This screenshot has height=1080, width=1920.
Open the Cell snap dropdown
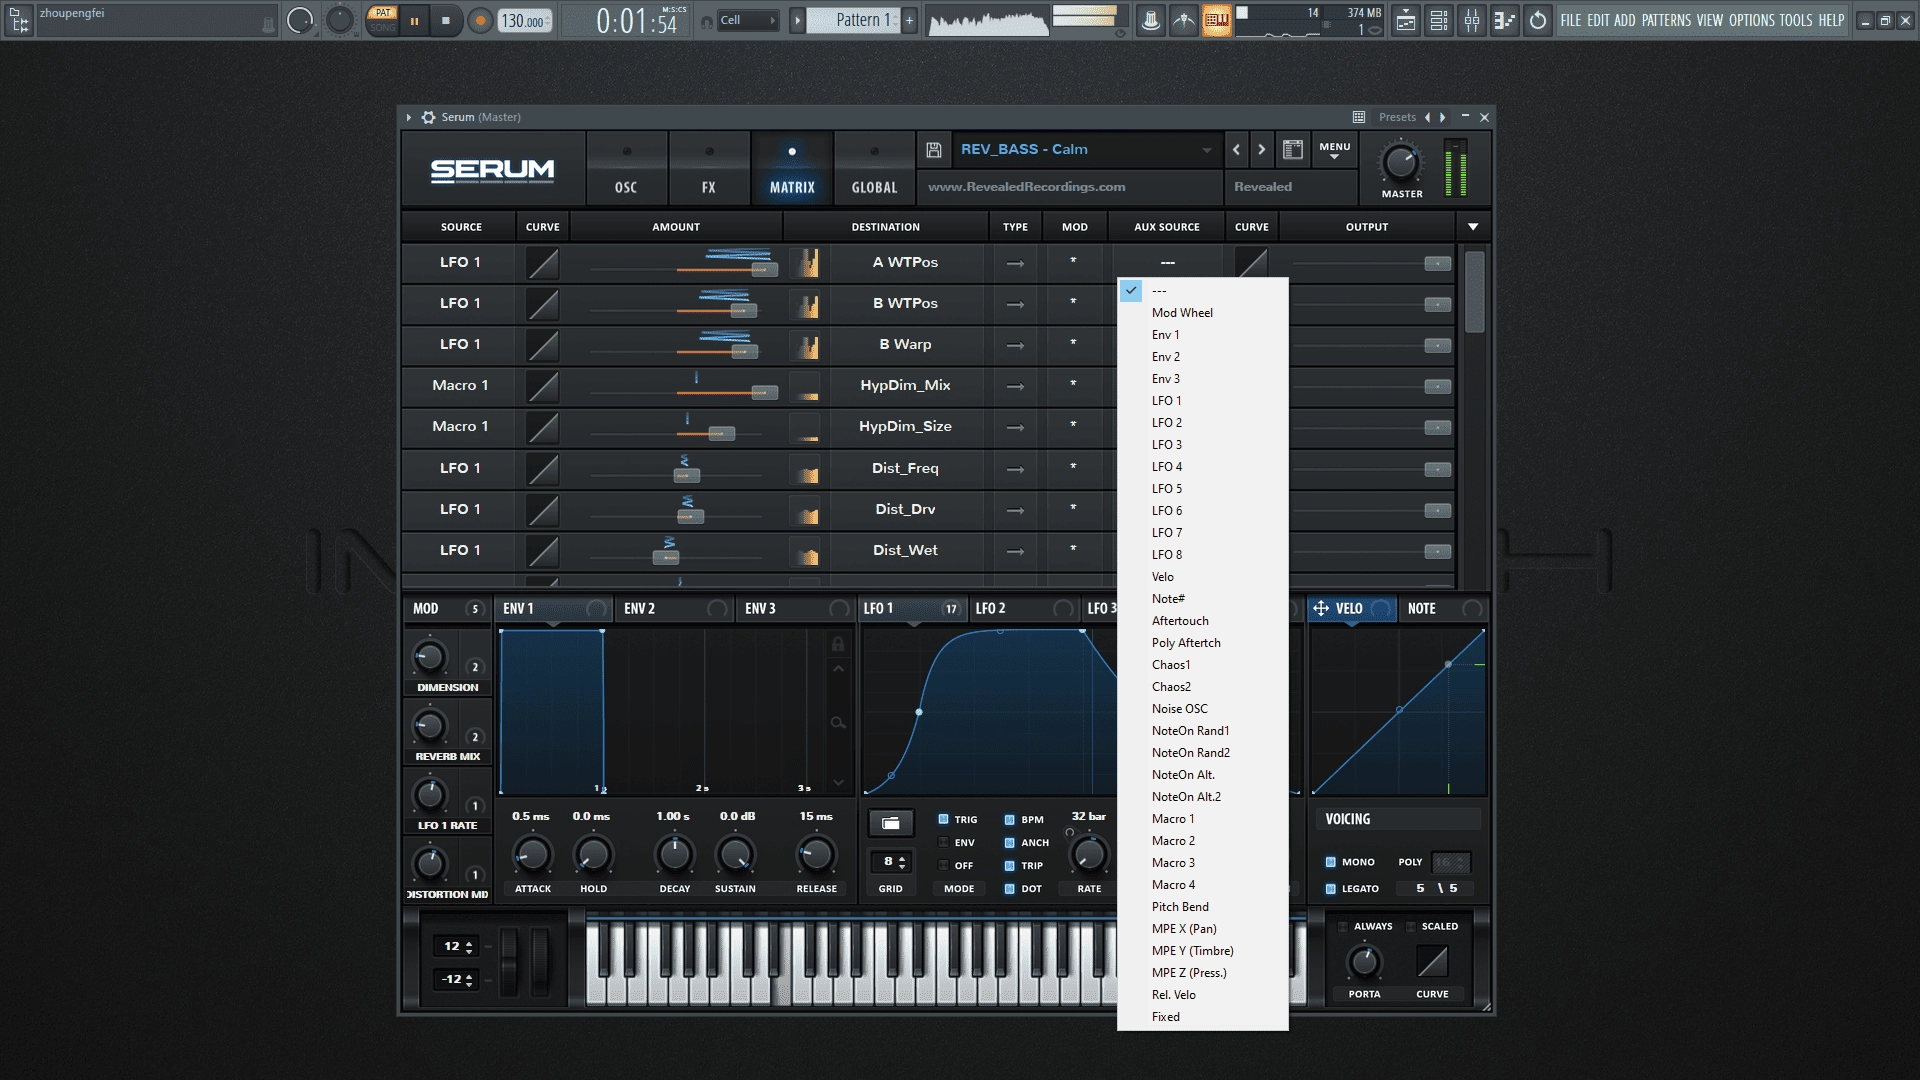point(748,20)
